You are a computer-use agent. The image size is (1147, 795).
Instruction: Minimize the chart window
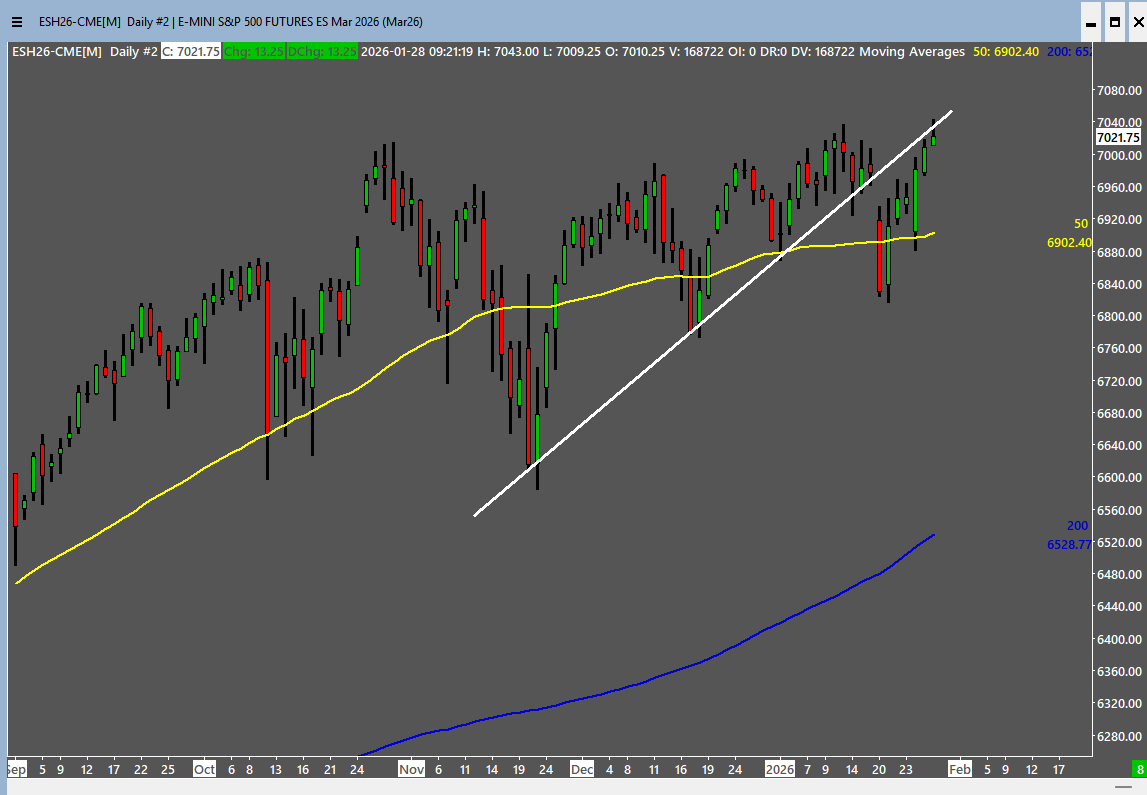[1090, 21]
